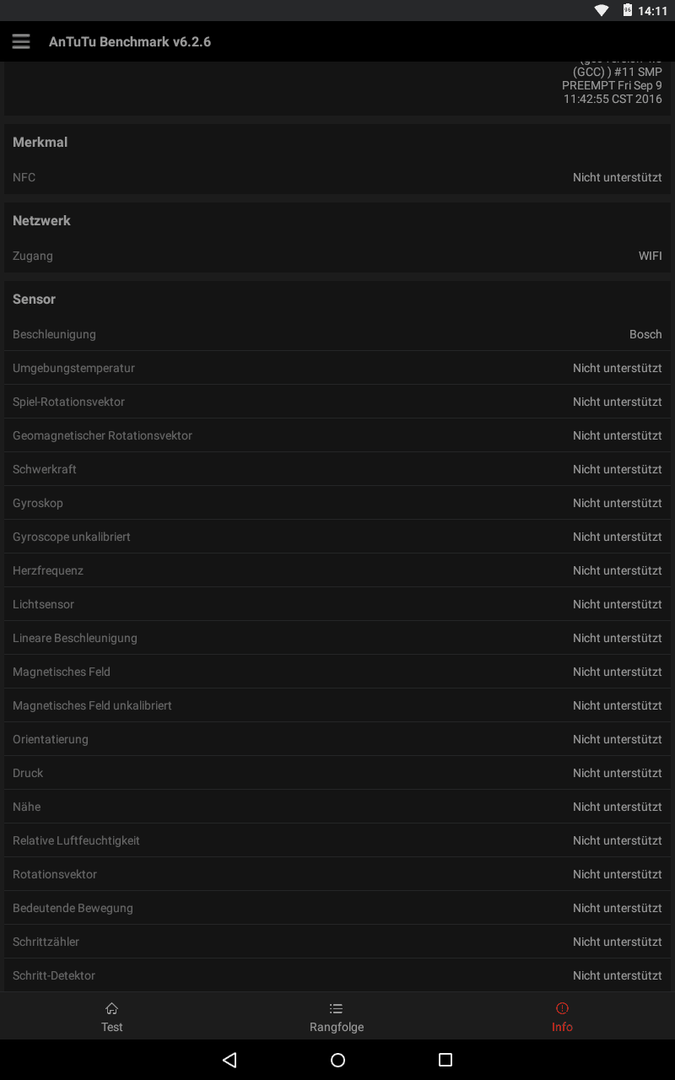This screenshot has height=1080, width=675.
Task: Open the hamburger navigation menu
Action: point(21,41)
